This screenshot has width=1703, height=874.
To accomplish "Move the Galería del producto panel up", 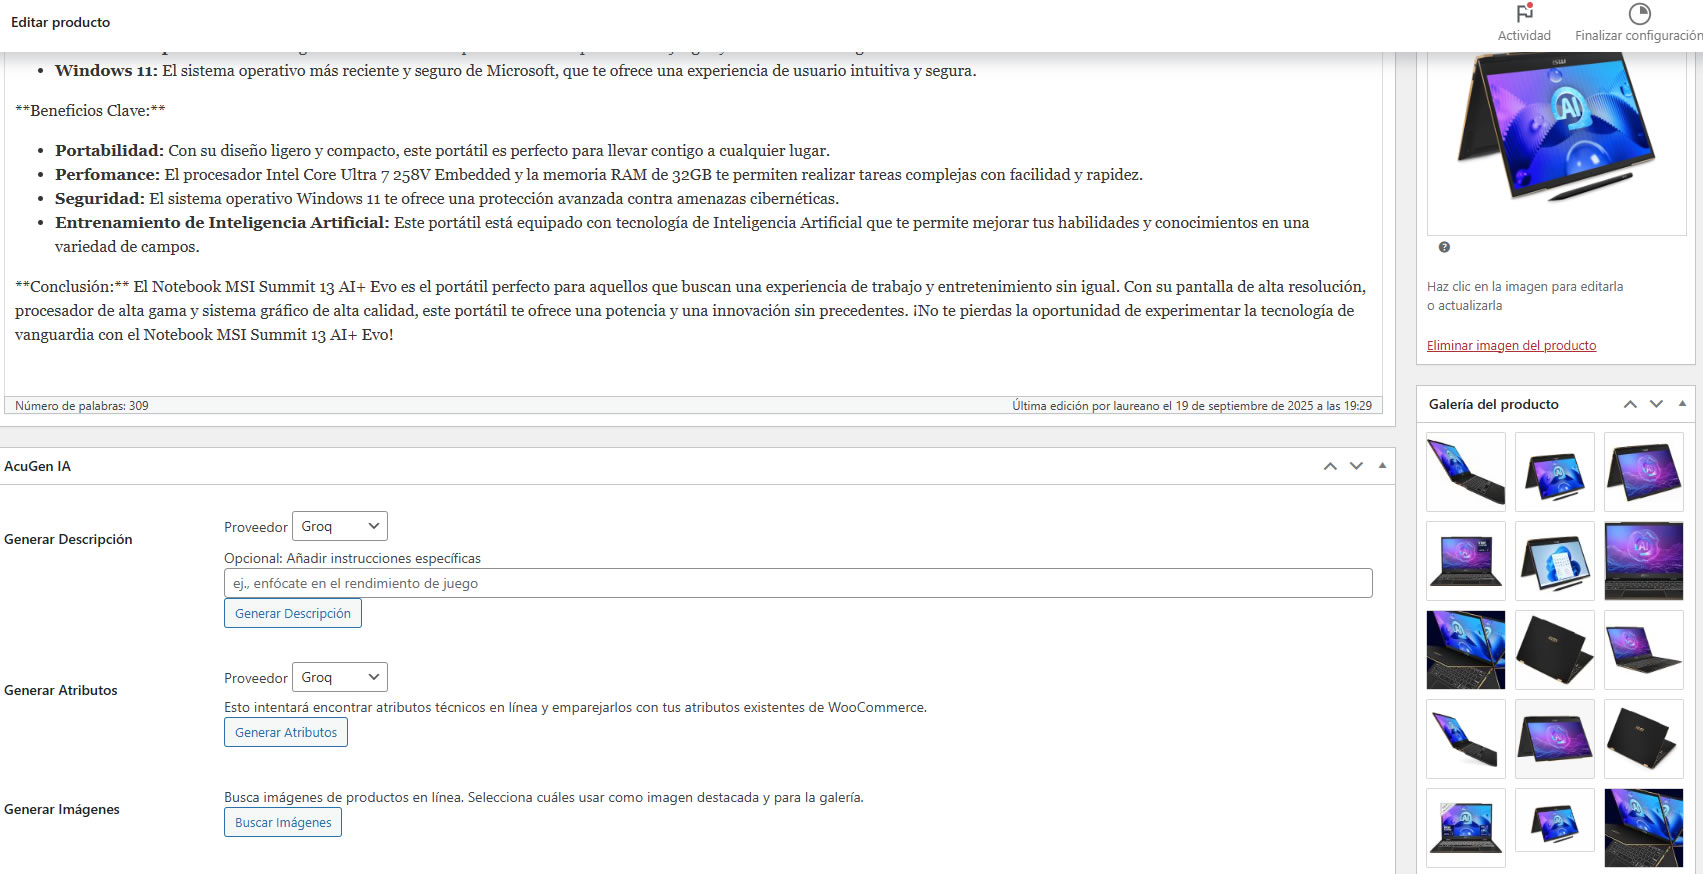I will [1630, 404].
